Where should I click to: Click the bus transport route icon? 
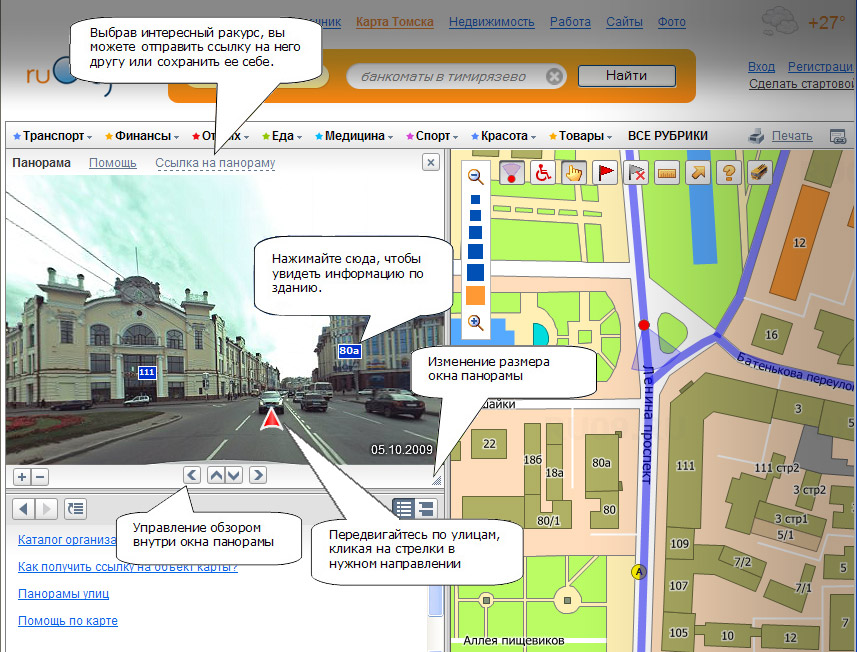point(760,172)
